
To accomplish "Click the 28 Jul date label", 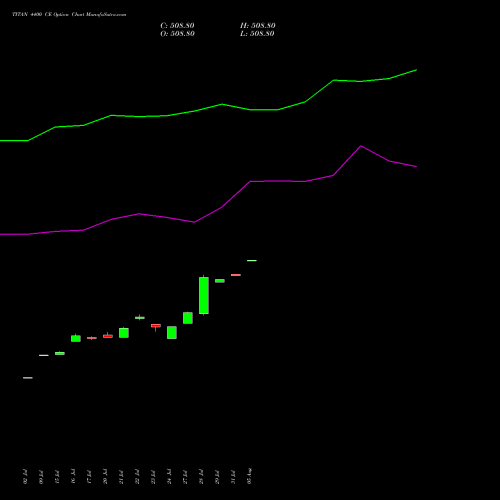I will coord(201,477).
